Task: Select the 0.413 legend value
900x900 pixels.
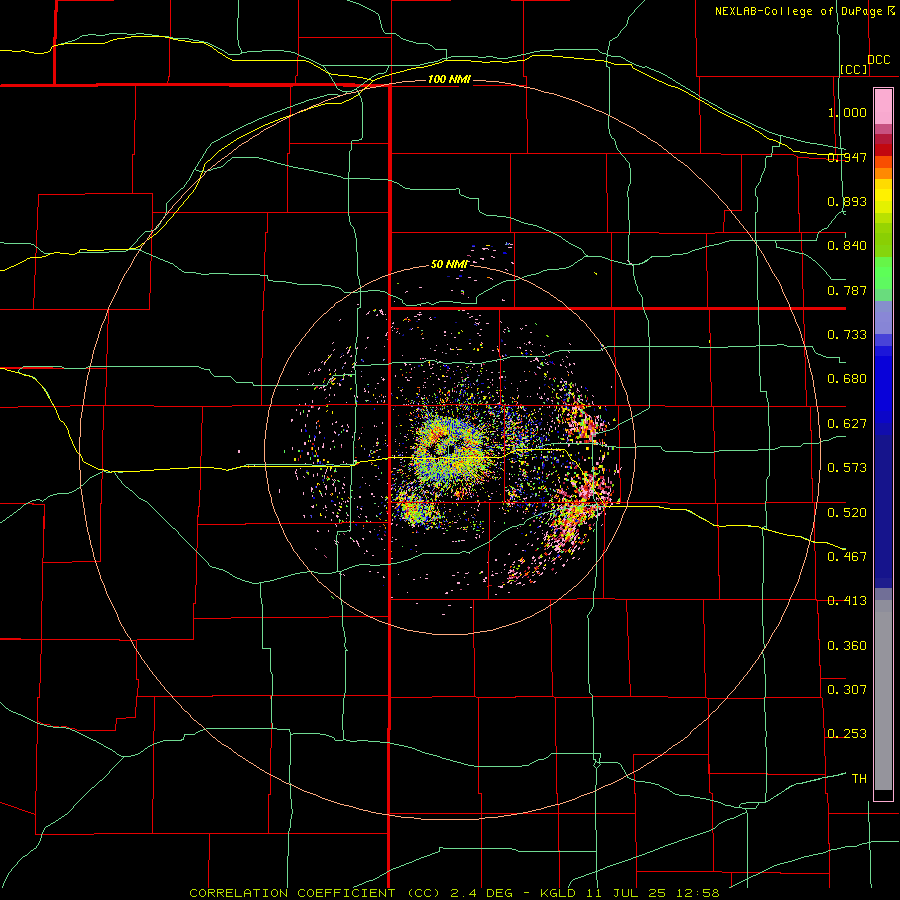Action: pos(847,601)
